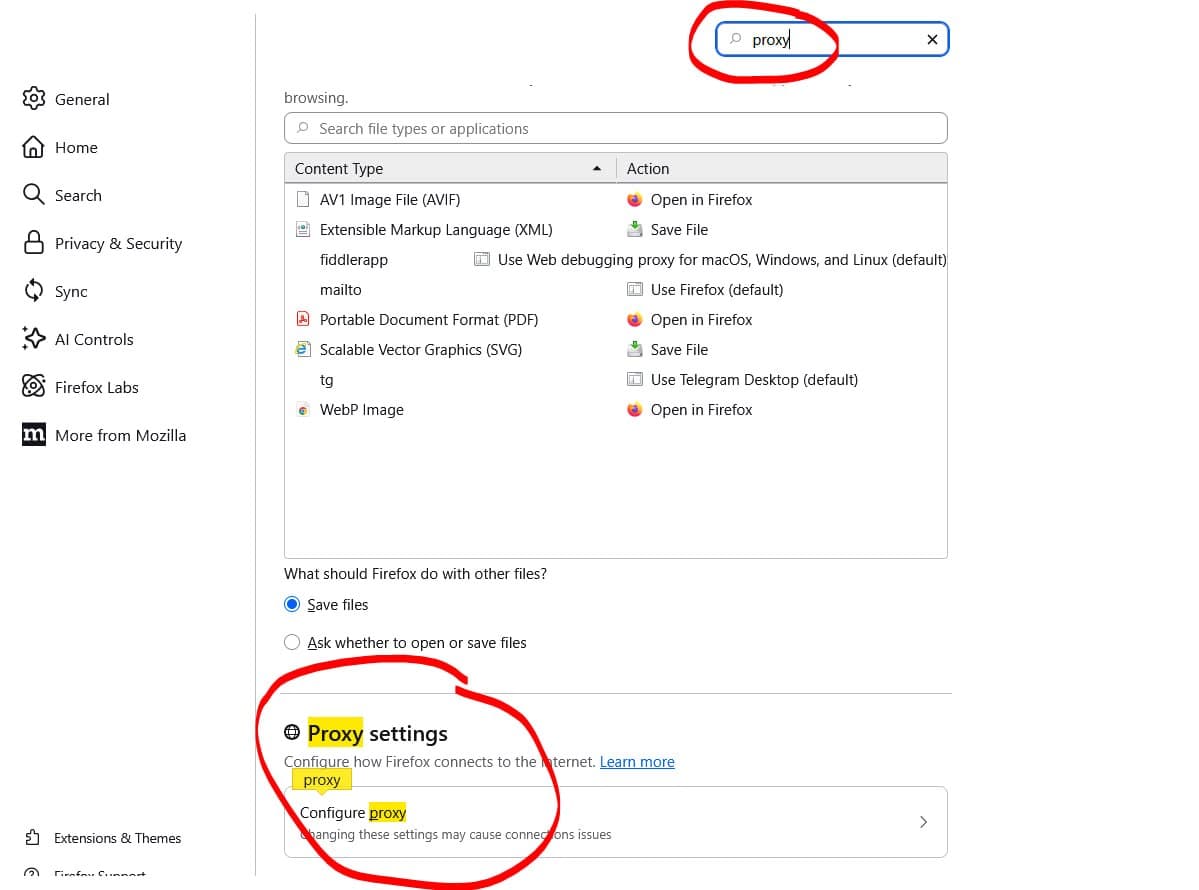Click the Content Type column header text
The image size is (1199, 890).
(339, 168)
